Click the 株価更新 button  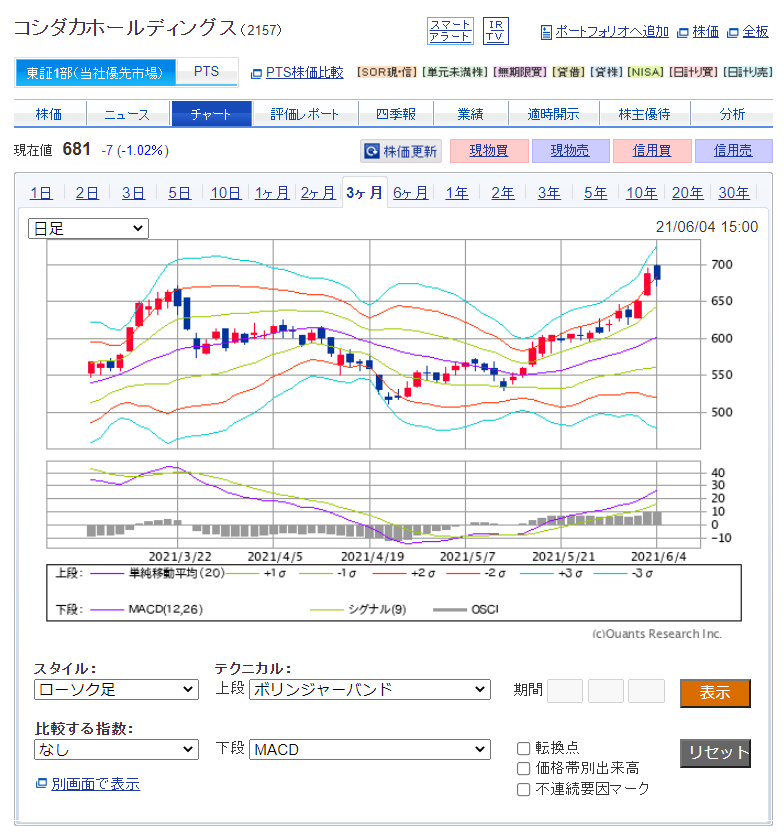[401, 151]
